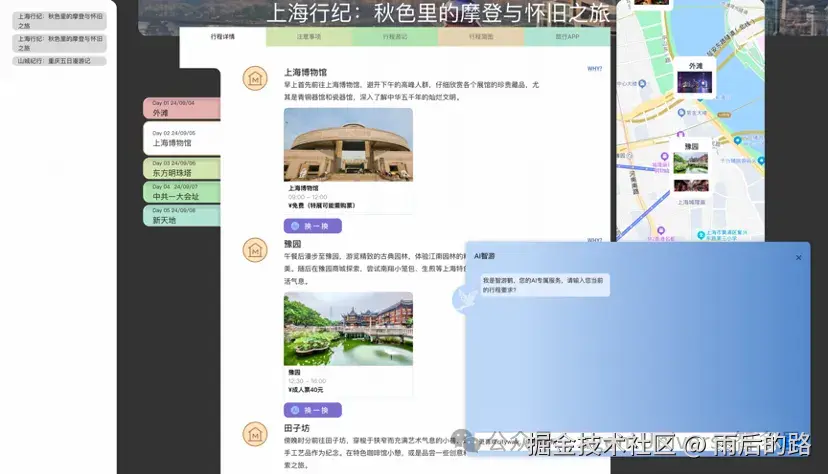Select the Day 01 外滩 card

click(182, 108)
